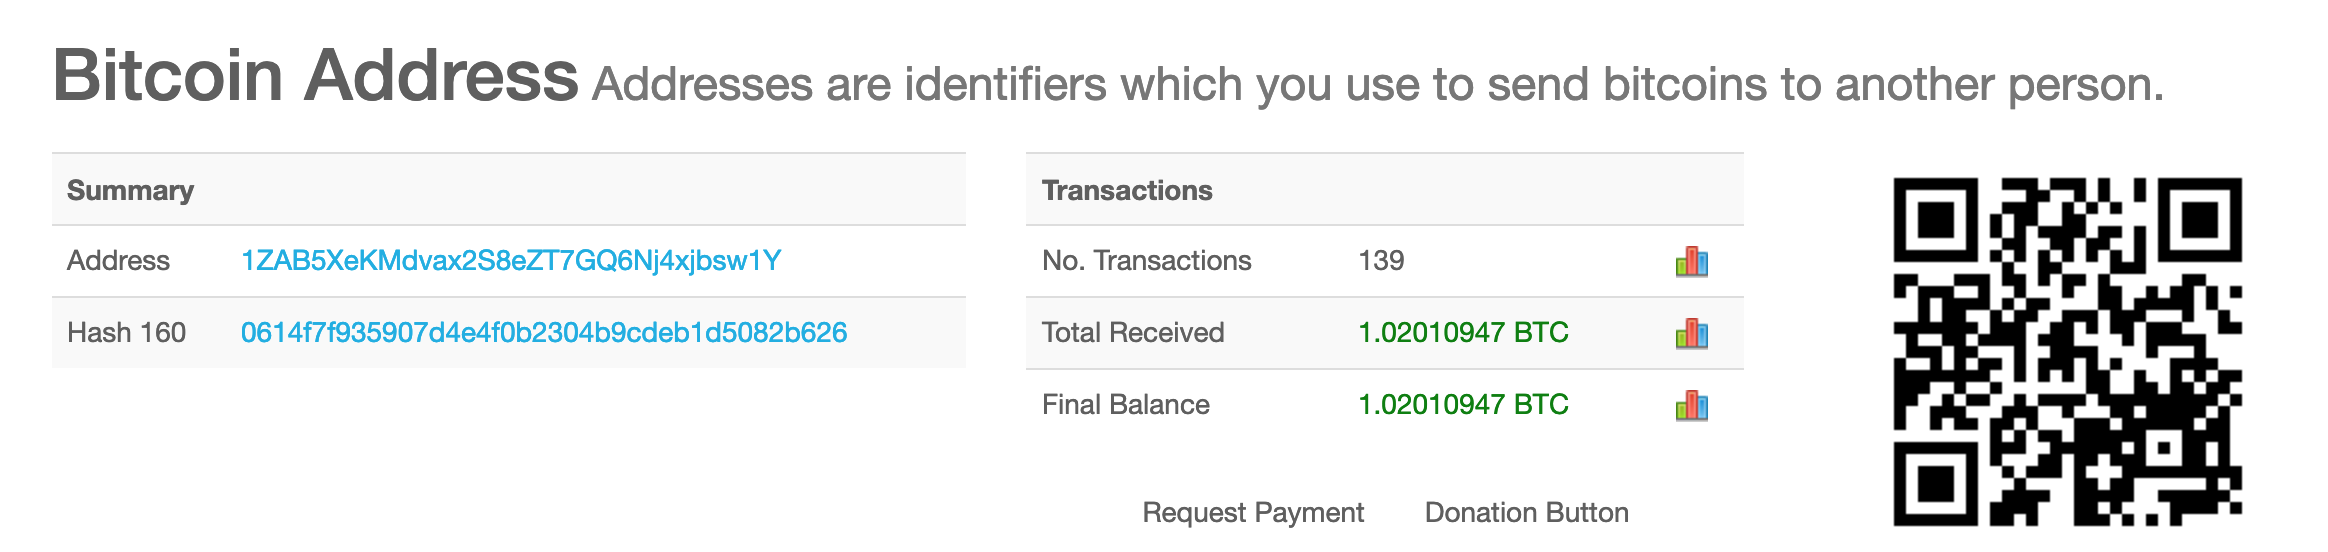Click the QR code image

click(x=2068, y=352)
